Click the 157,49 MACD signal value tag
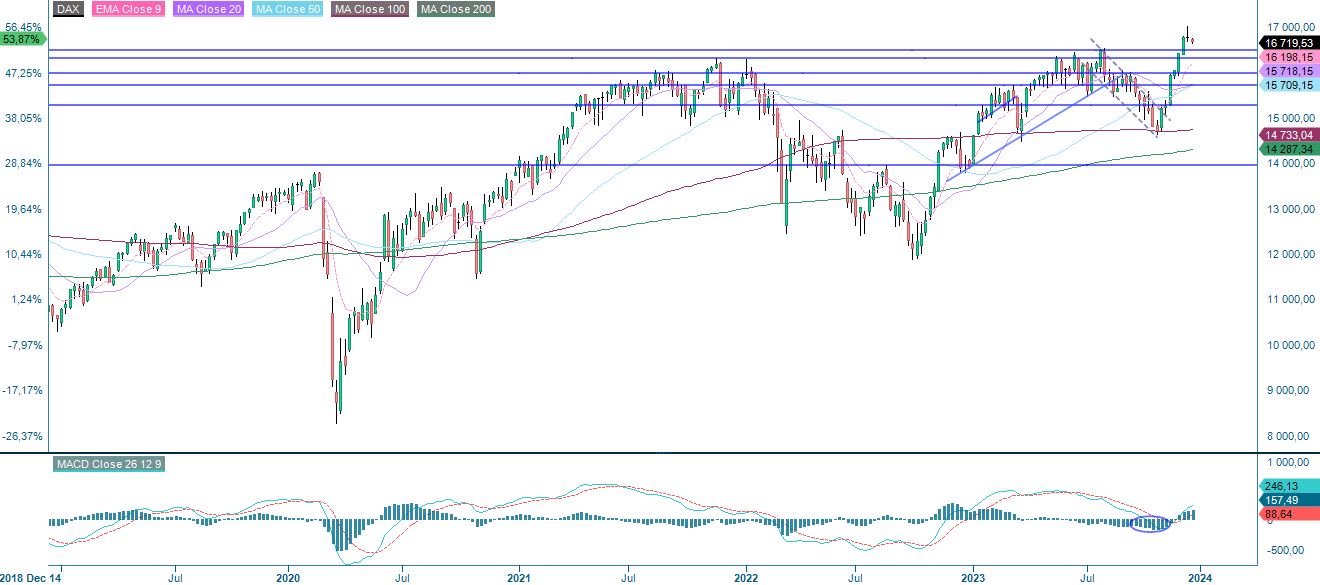Screen dimensions: 1320x585 click(1289, 500)
